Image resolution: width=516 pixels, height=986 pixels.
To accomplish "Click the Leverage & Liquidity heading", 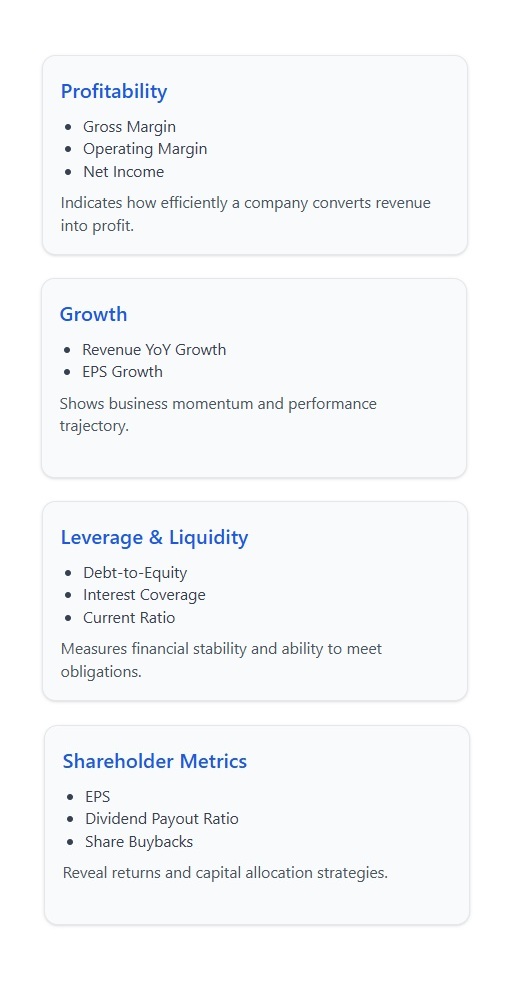I will tap(155, 538).
